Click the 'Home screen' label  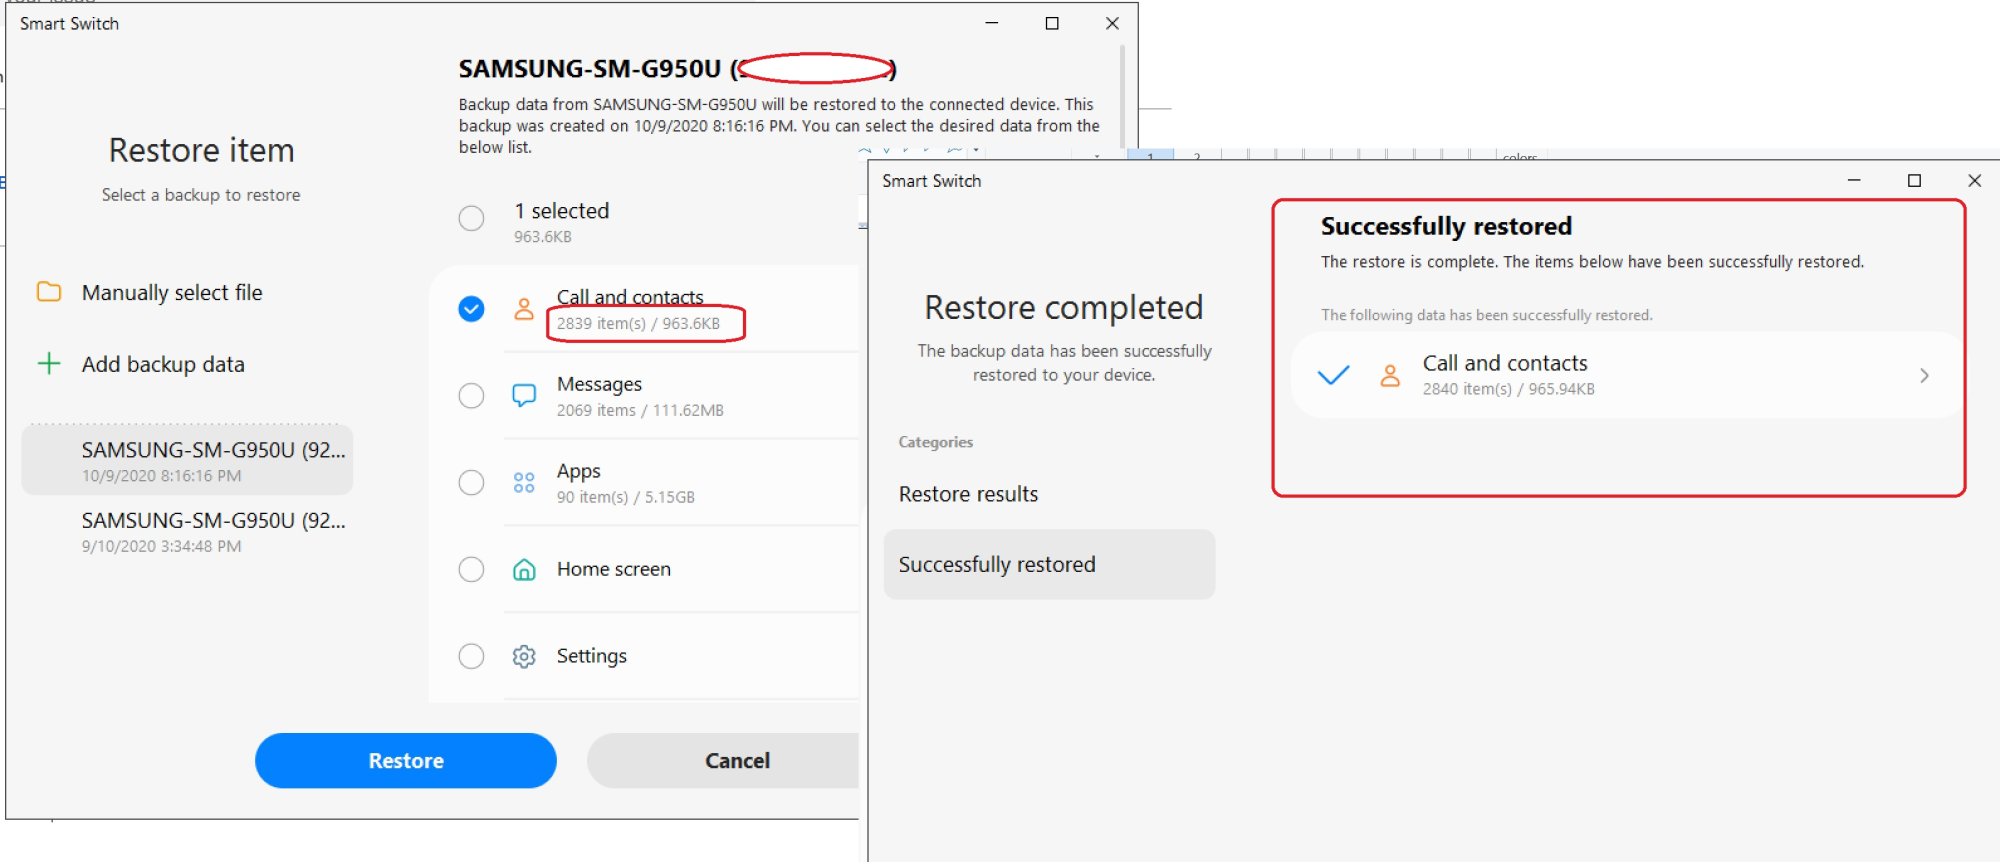coord(614,569)
